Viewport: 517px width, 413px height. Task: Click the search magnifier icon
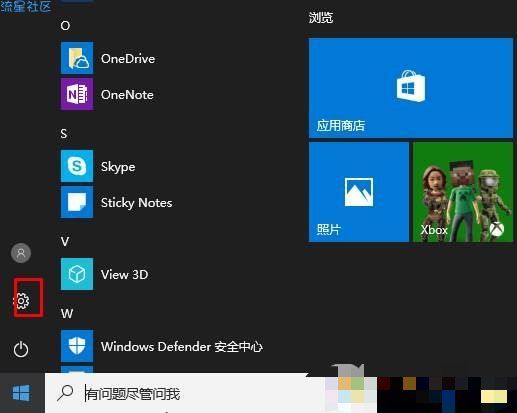pyautogui.click(x=65, y=393)
